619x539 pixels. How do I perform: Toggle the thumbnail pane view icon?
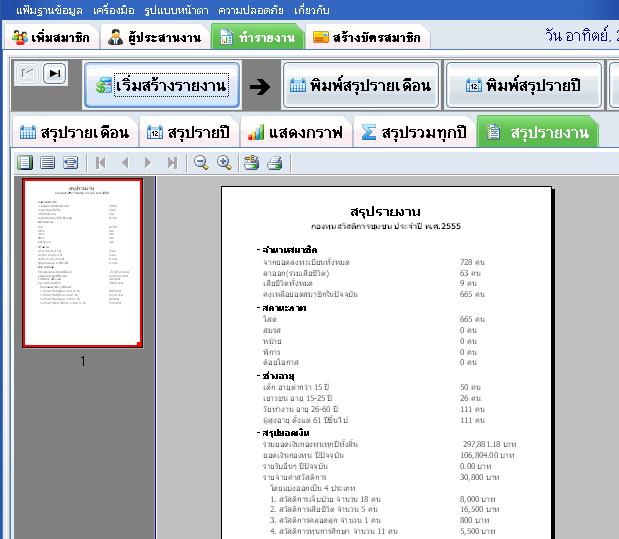[25, 162]
